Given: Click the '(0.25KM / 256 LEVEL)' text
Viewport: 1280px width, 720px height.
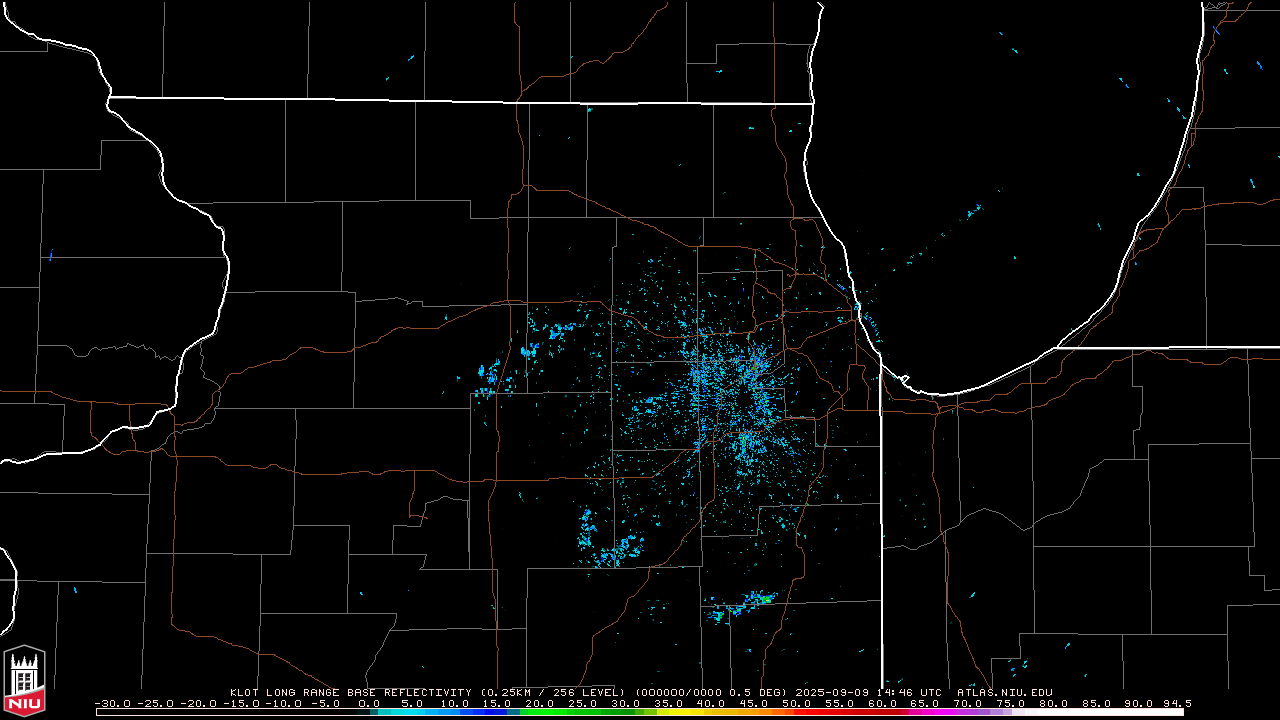Looking at the screenshot, I should 552,692.
